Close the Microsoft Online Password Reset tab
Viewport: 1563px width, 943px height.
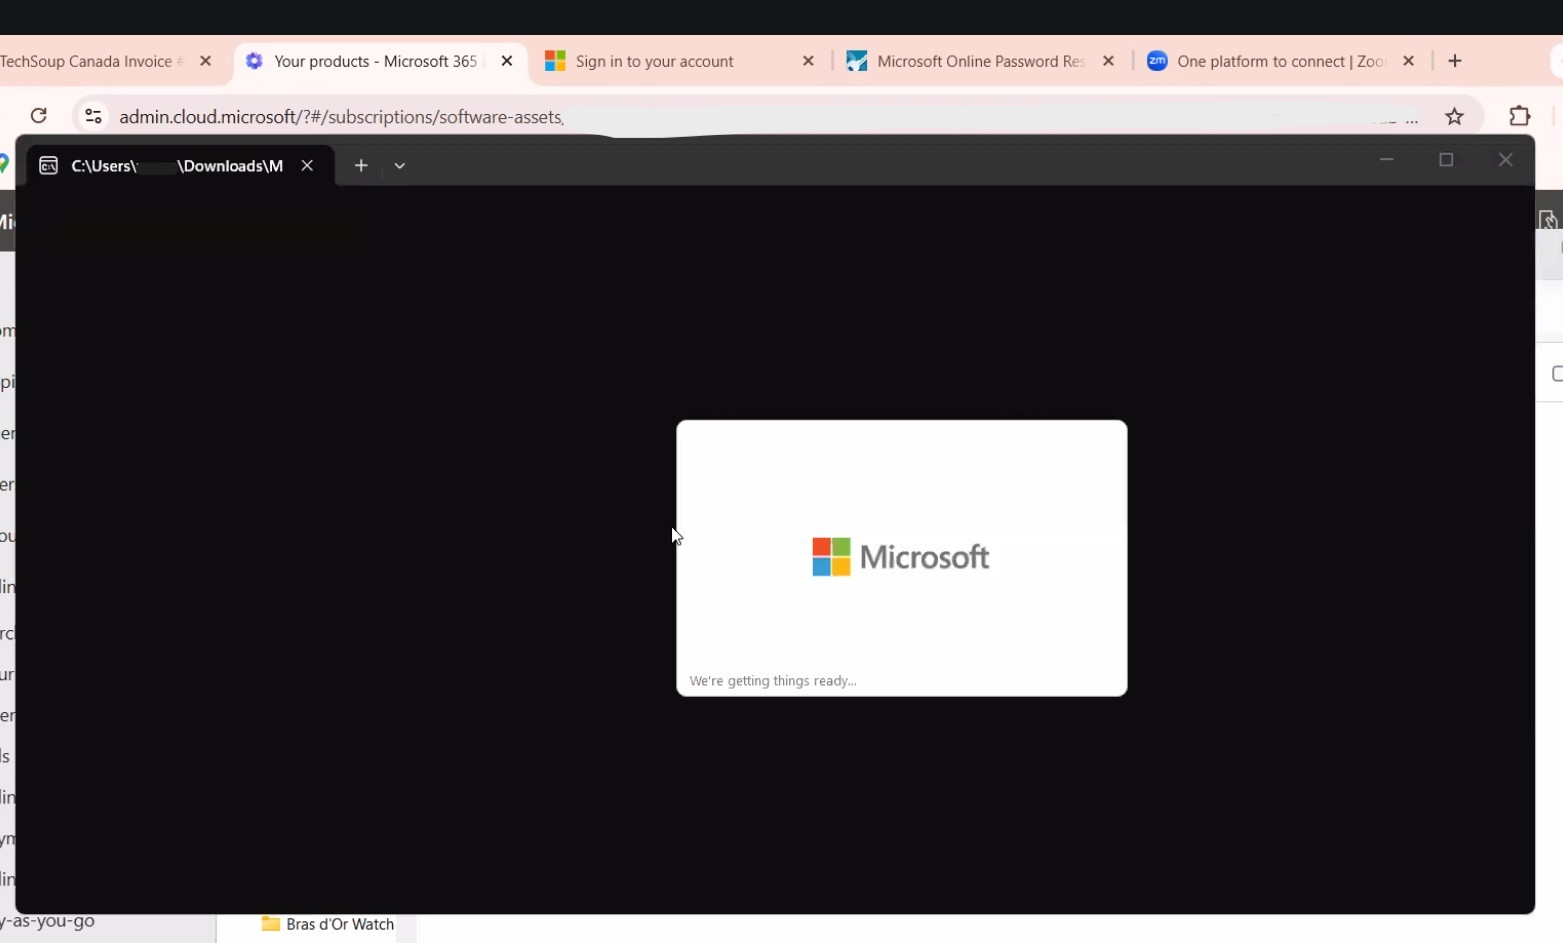click(1108, 61)
